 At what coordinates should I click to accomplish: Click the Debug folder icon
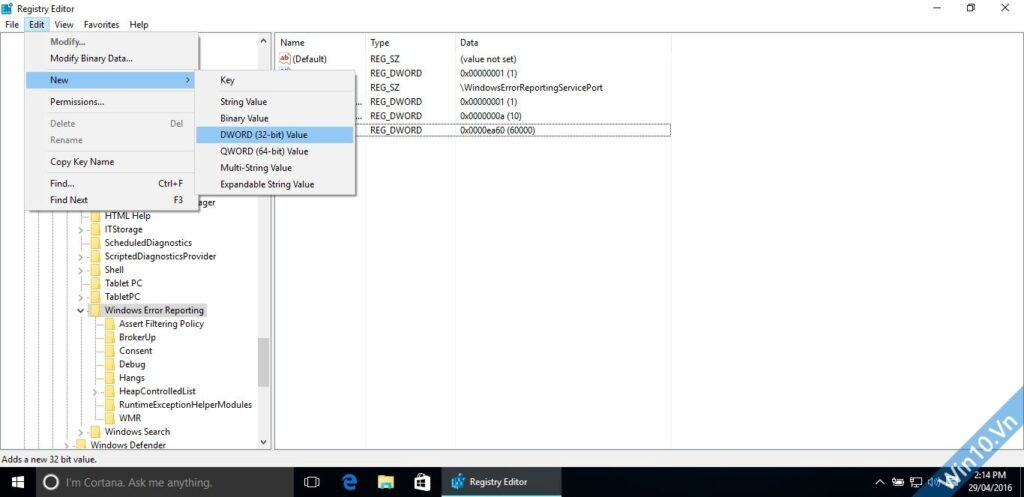[x=110, y=364]
